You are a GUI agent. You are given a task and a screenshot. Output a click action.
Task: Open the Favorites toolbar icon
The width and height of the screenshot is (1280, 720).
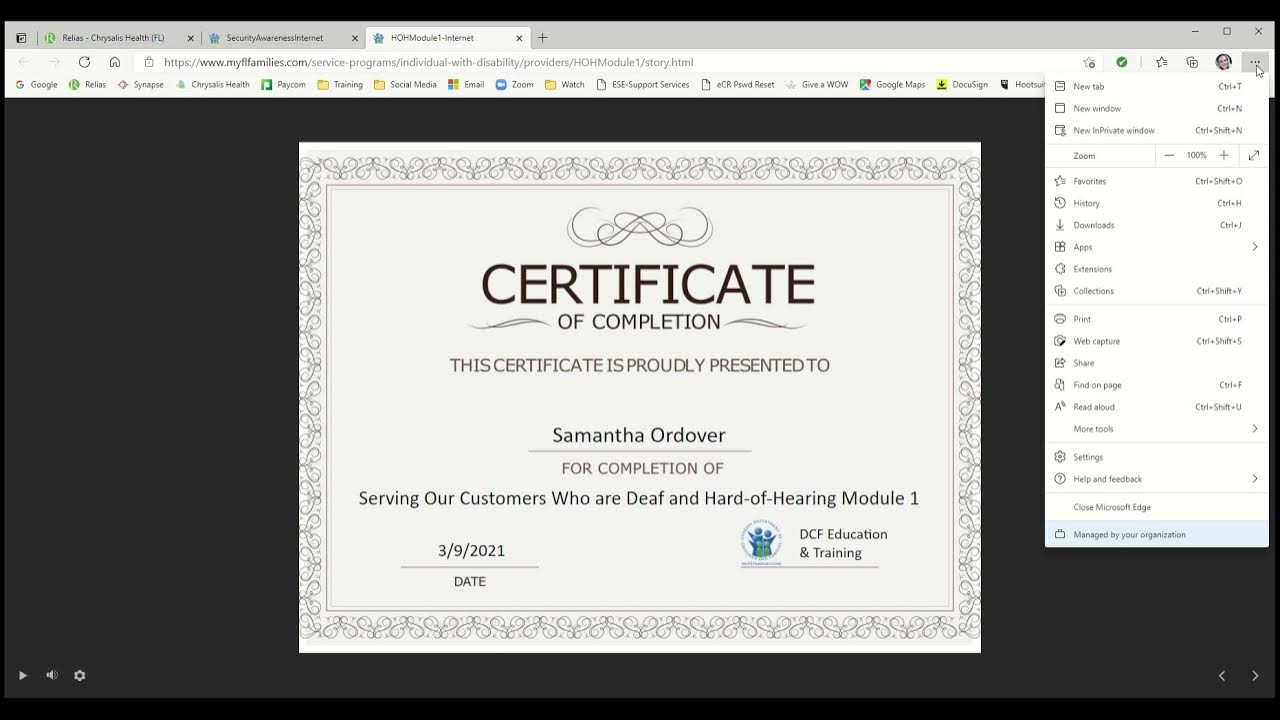point(1161,62)
